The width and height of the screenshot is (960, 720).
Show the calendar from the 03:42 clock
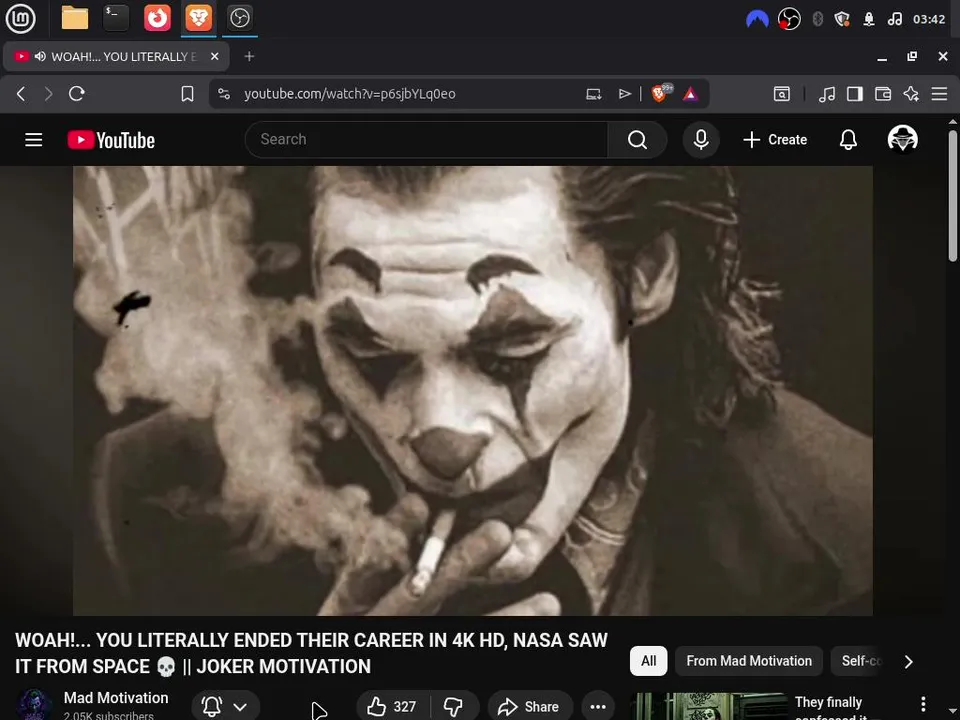(929, 20)
